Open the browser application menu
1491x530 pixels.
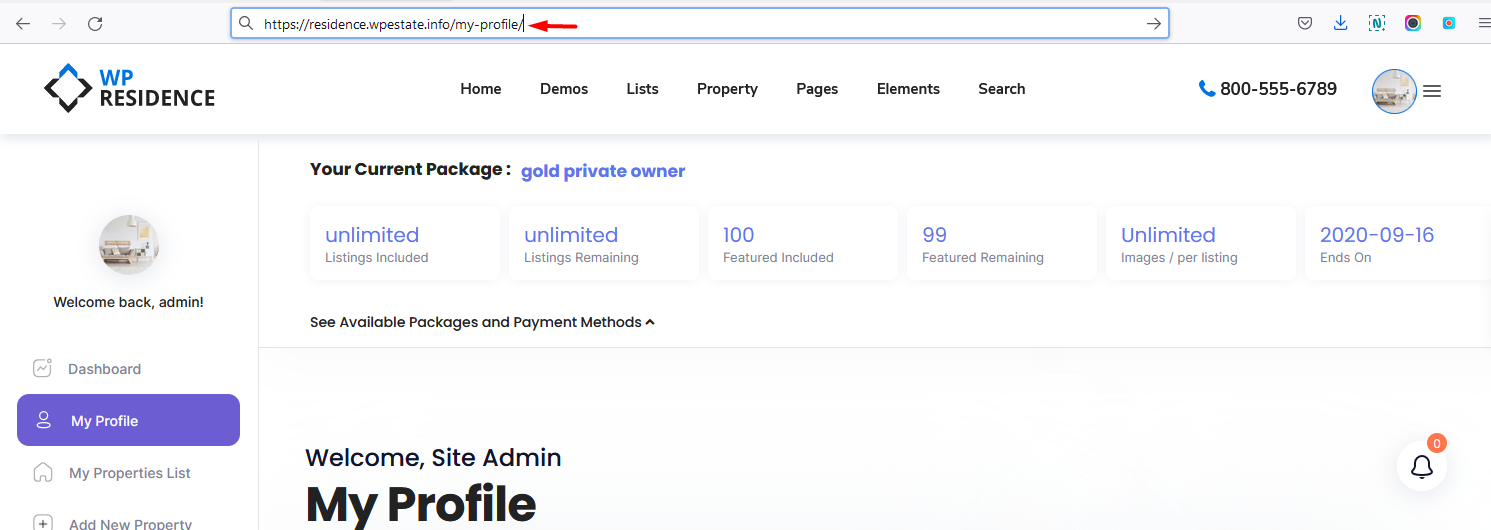(1484, 24)
